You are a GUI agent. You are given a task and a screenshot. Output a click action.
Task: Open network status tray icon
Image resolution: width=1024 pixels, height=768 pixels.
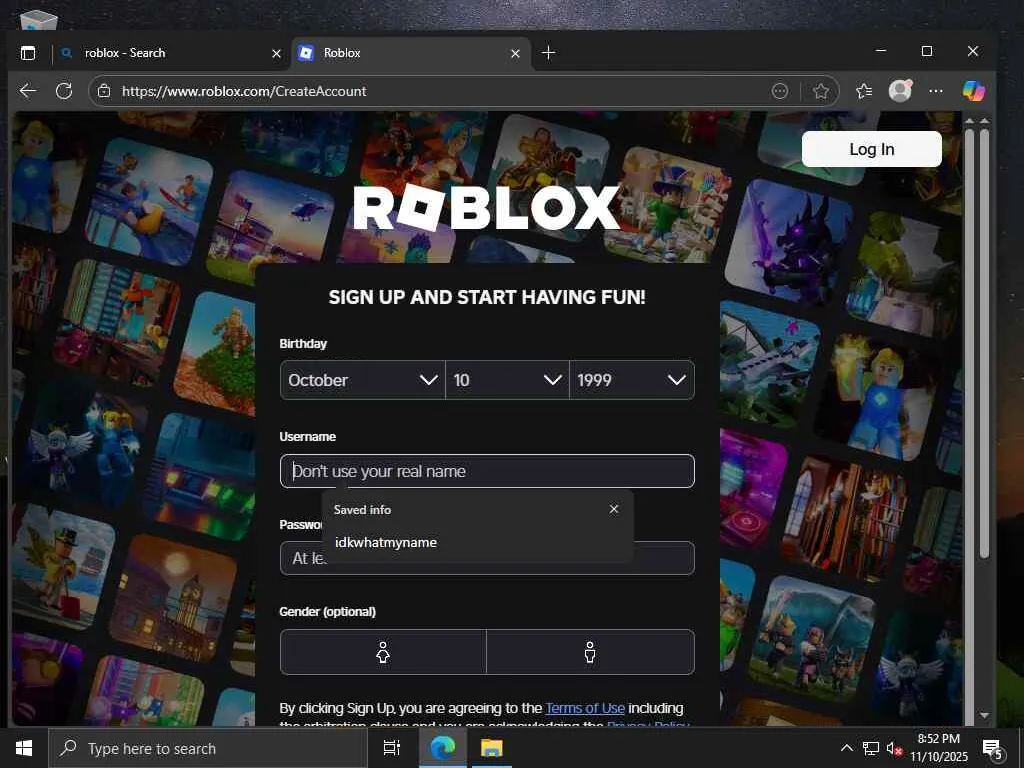(871, 748)
